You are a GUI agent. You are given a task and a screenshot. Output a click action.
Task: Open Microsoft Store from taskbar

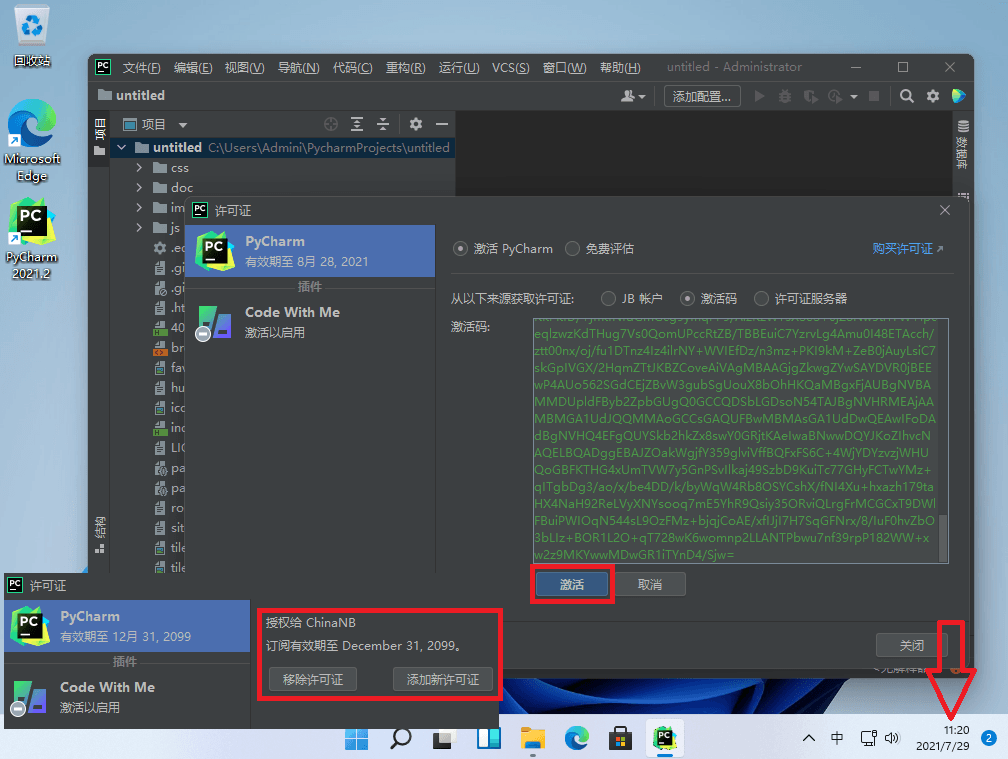pyautogui.click(x=620, y=738)
